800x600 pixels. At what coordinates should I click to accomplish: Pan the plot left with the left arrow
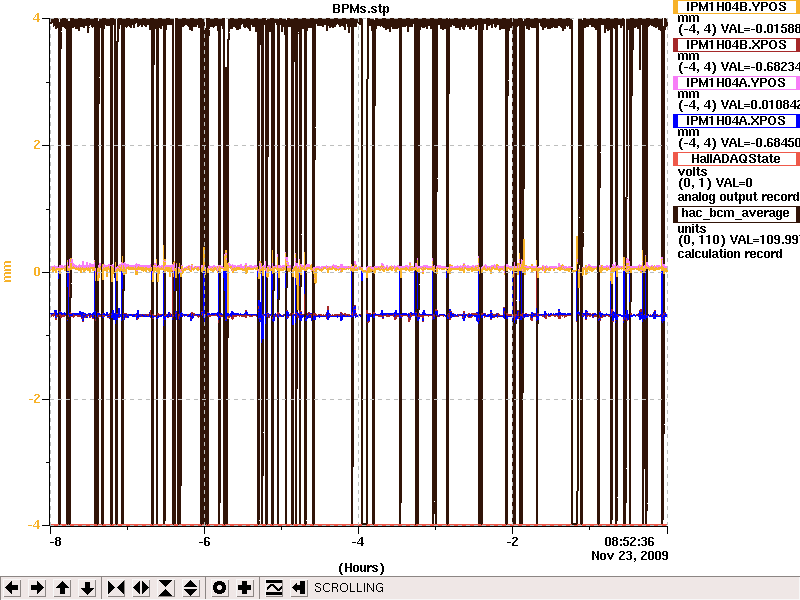(x=12, y=588)
